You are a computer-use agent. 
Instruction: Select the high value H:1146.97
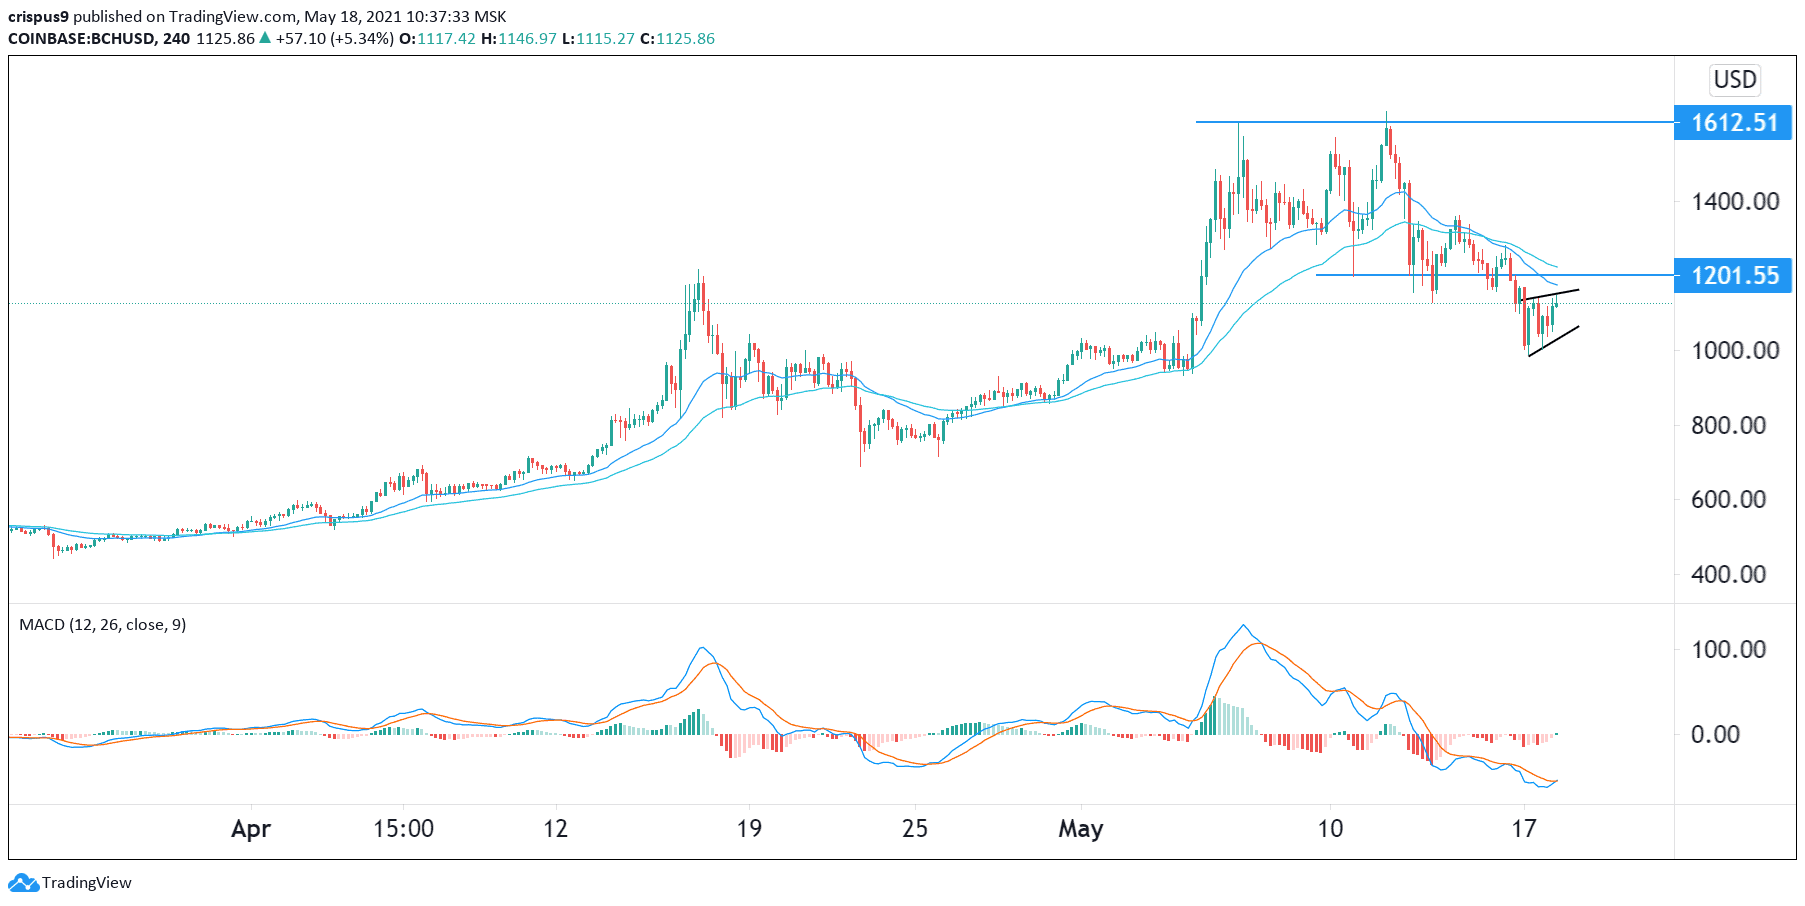pos(518,38)
